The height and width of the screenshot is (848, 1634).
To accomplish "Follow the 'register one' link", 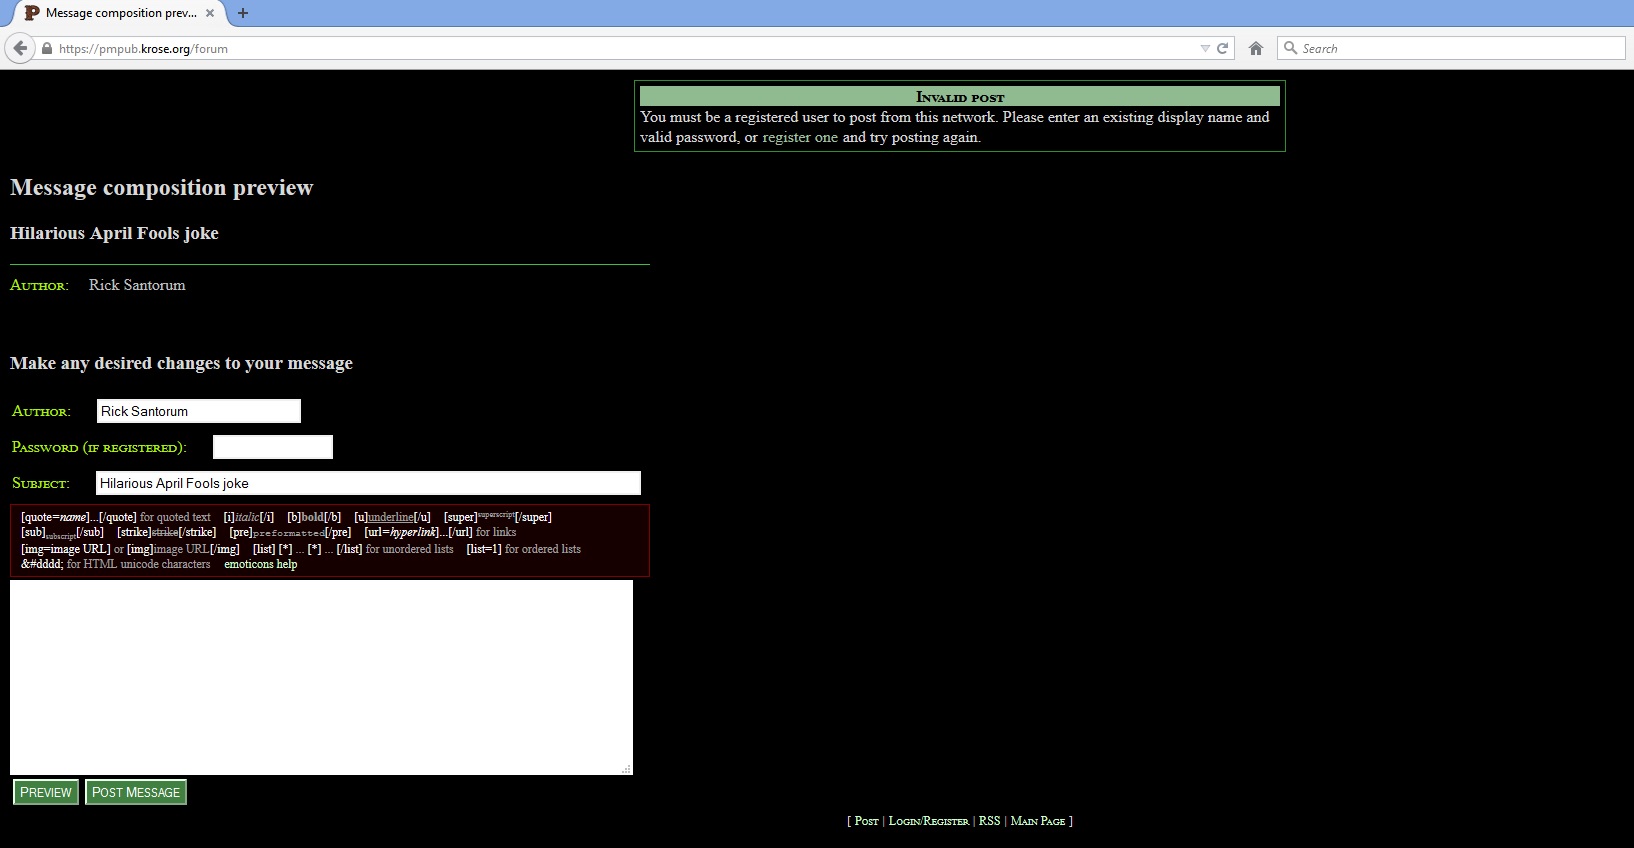I will (x=800, y=137).
